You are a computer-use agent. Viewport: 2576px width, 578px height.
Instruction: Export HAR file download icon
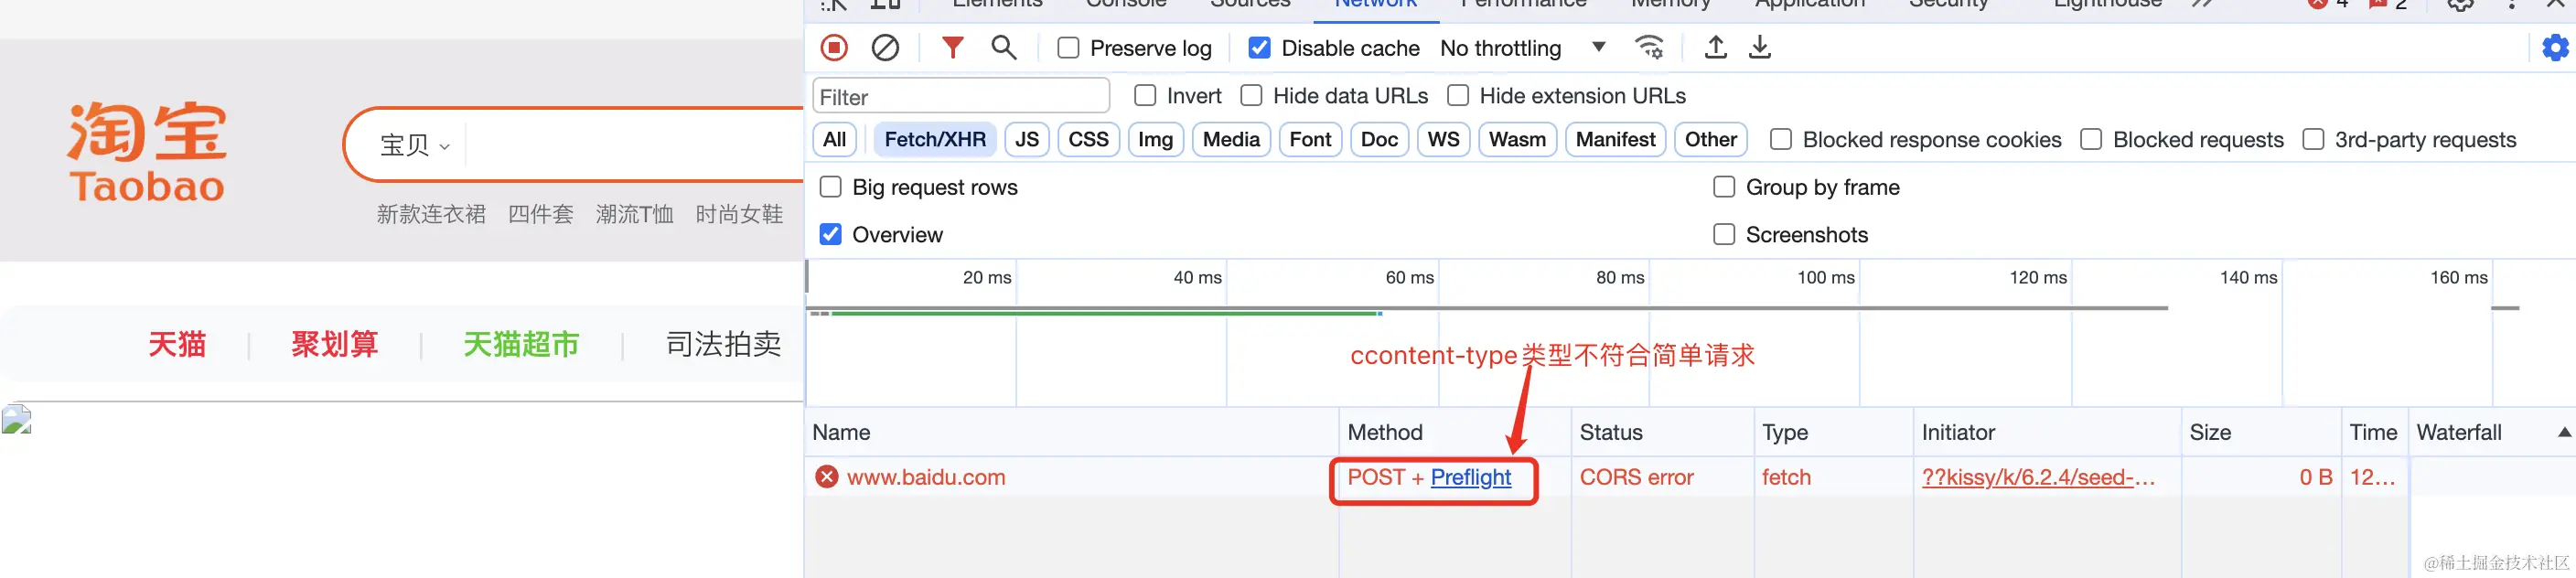(x=1759, y=48)
